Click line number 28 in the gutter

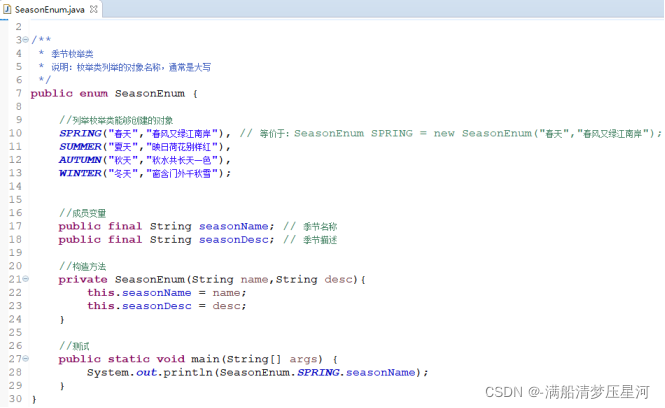[x=15, y=372]
